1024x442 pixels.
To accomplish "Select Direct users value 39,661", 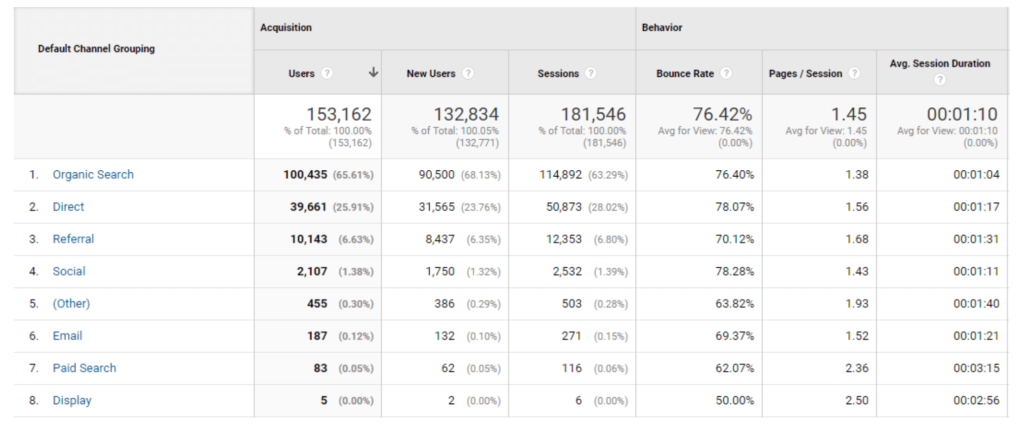I will click(309, 207).
